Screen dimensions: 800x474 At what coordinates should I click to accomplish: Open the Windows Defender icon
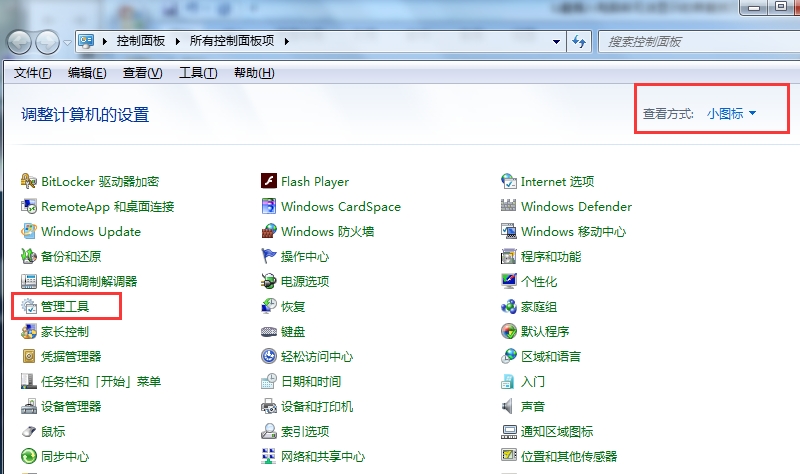(x=509, y=206)
